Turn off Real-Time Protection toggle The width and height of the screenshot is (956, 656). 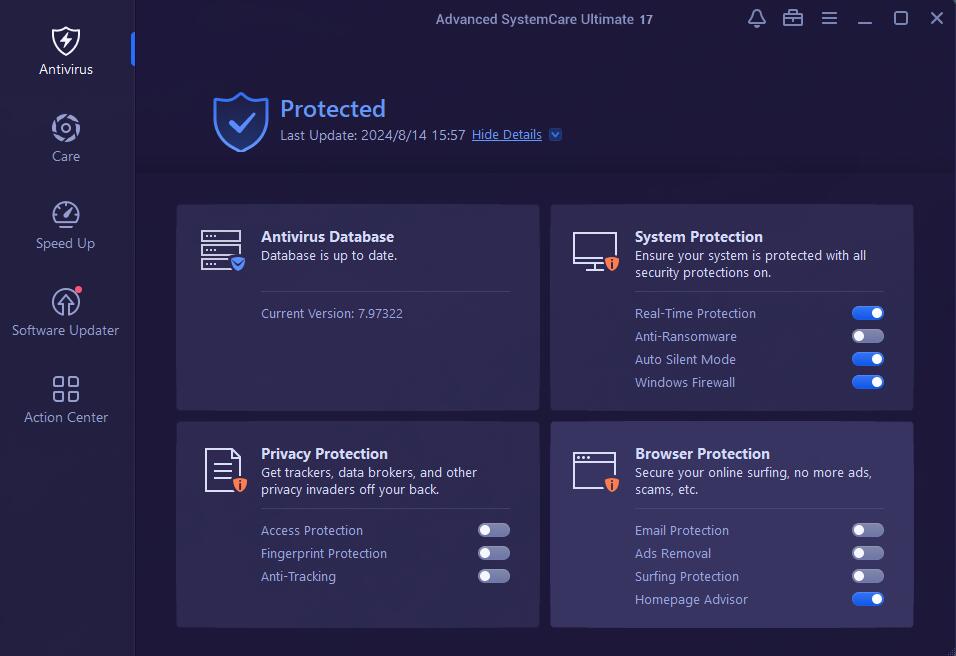(868, 313)
